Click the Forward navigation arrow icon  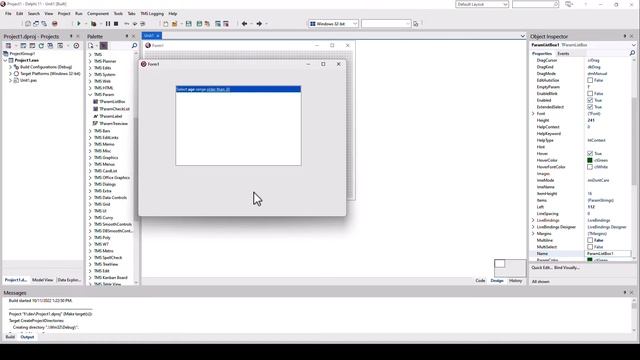259,24
